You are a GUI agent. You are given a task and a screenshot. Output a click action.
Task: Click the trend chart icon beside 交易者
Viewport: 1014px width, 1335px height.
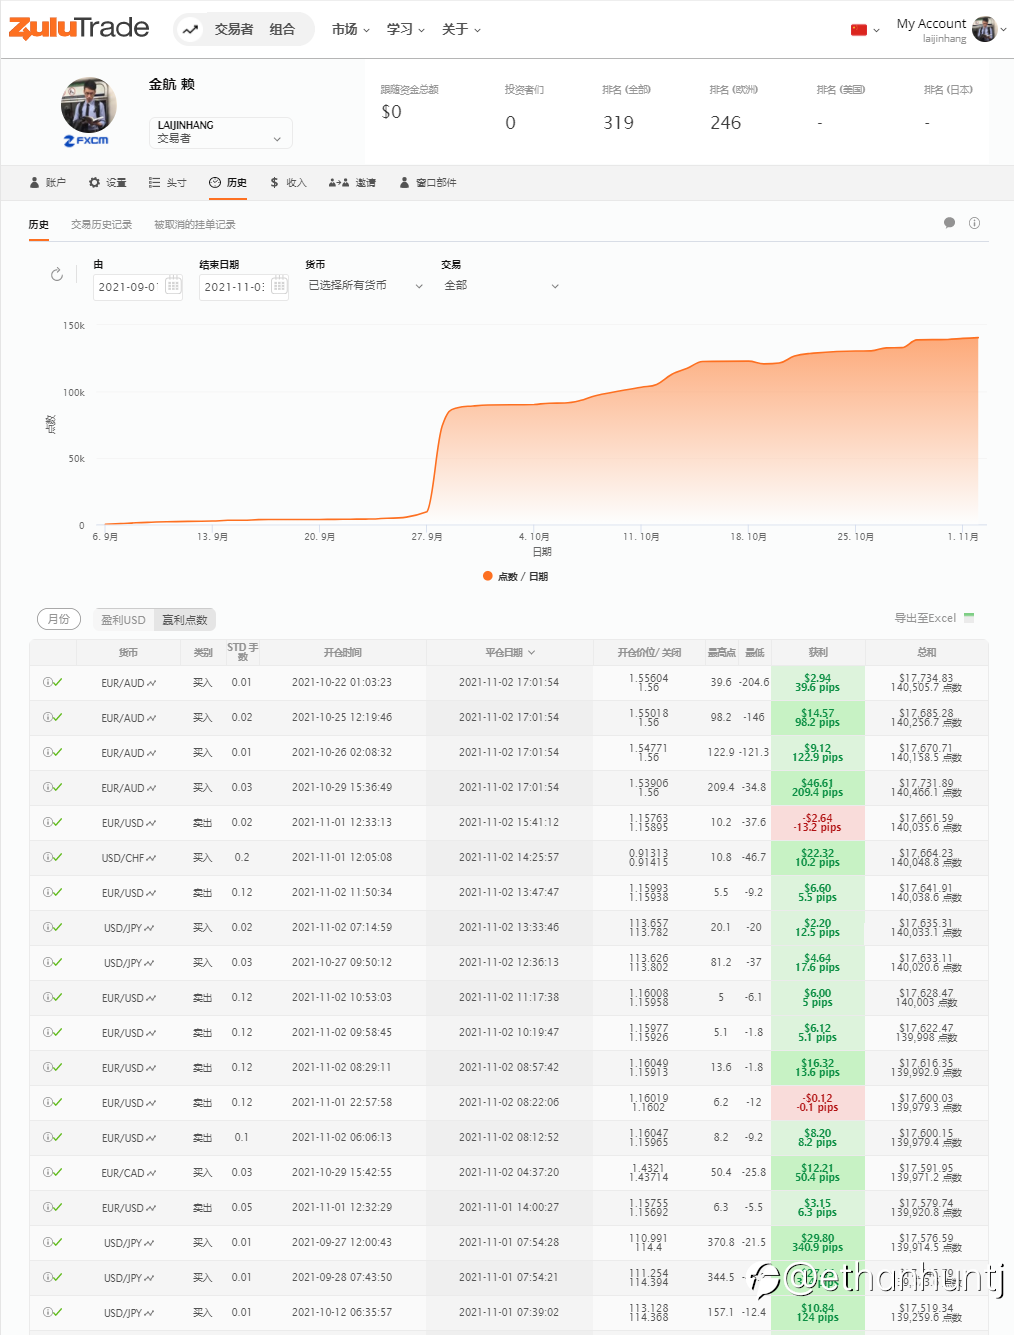[190, 29]
